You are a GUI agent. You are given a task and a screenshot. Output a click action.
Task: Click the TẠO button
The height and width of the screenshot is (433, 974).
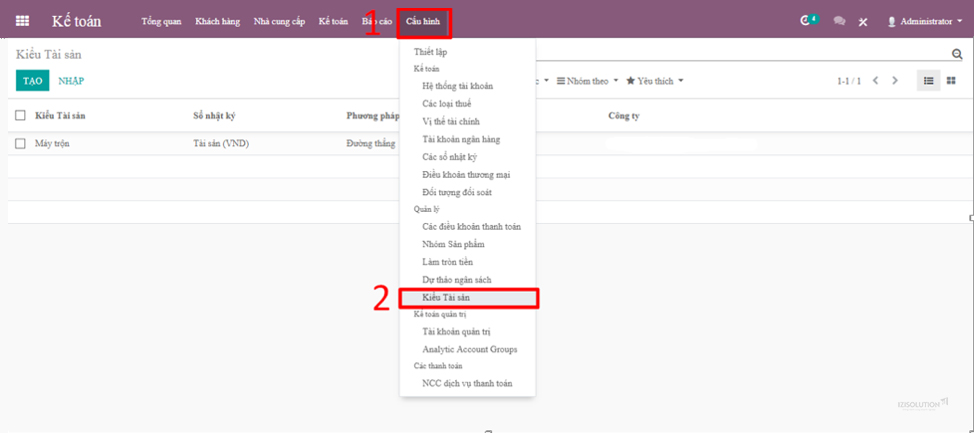coord(32,81)
